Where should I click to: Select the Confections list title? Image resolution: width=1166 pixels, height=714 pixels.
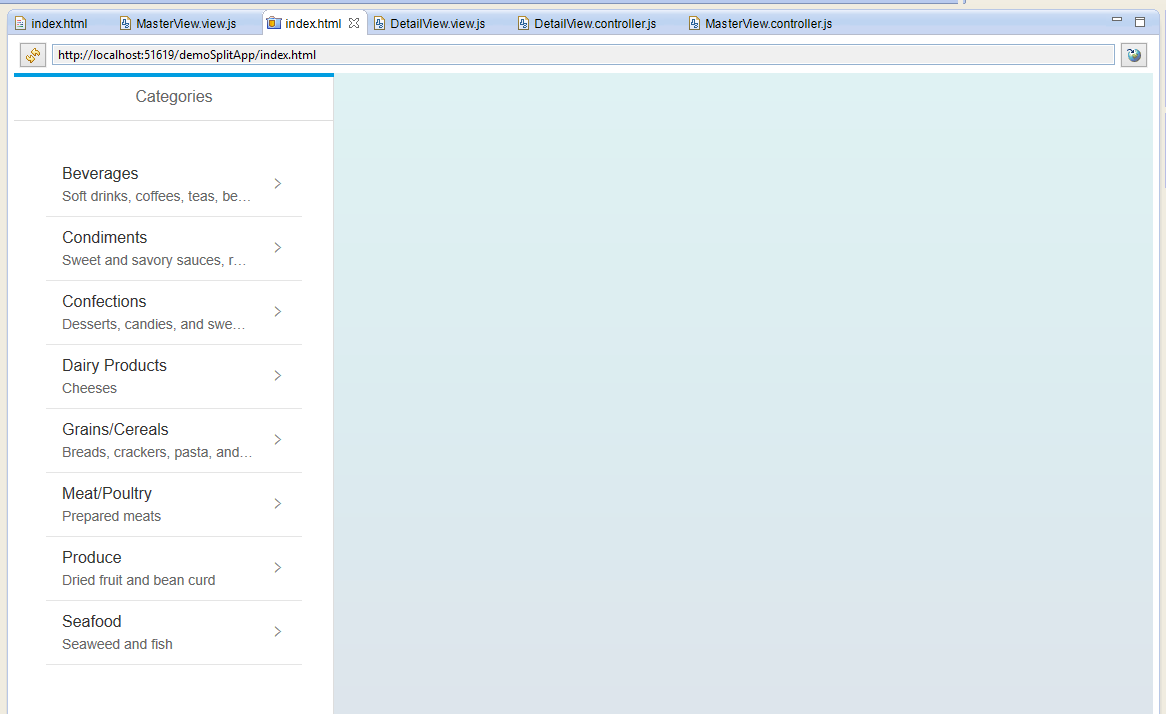[x=104, y=301]
